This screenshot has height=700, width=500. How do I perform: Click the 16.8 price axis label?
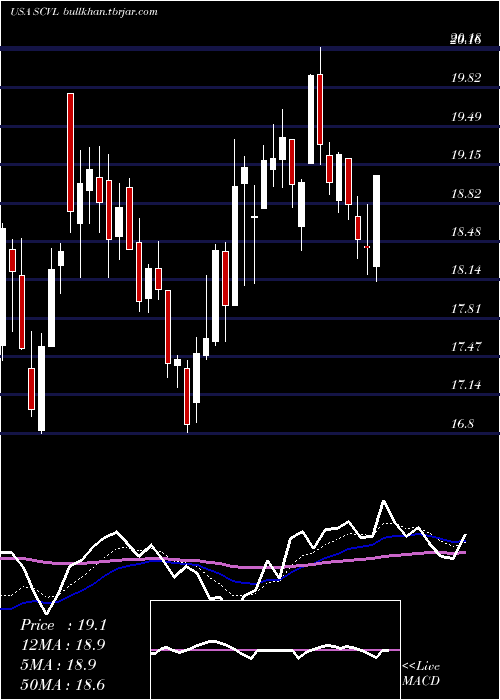(x=463, y=423)
